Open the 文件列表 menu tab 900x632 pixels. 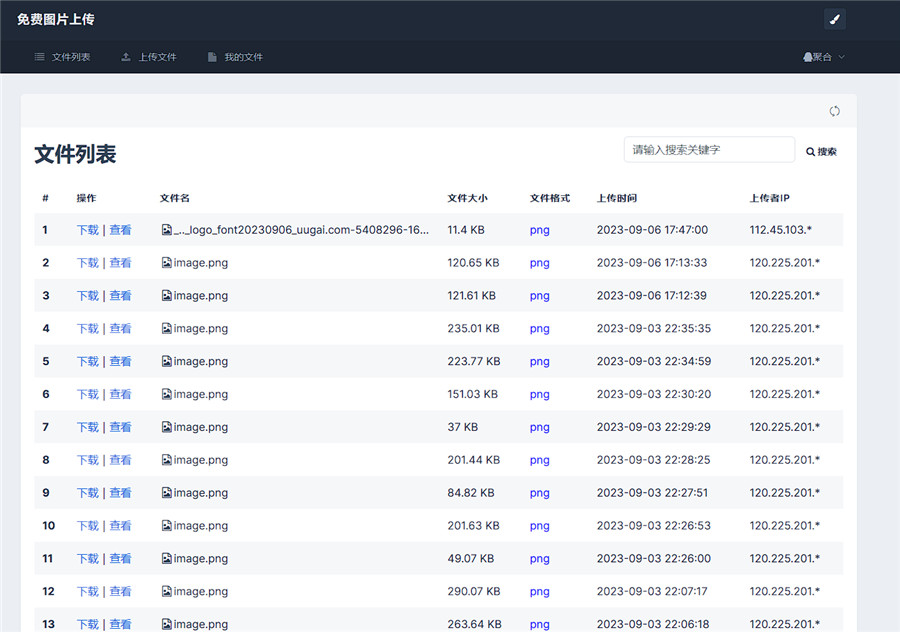click(x=62, y=57)
